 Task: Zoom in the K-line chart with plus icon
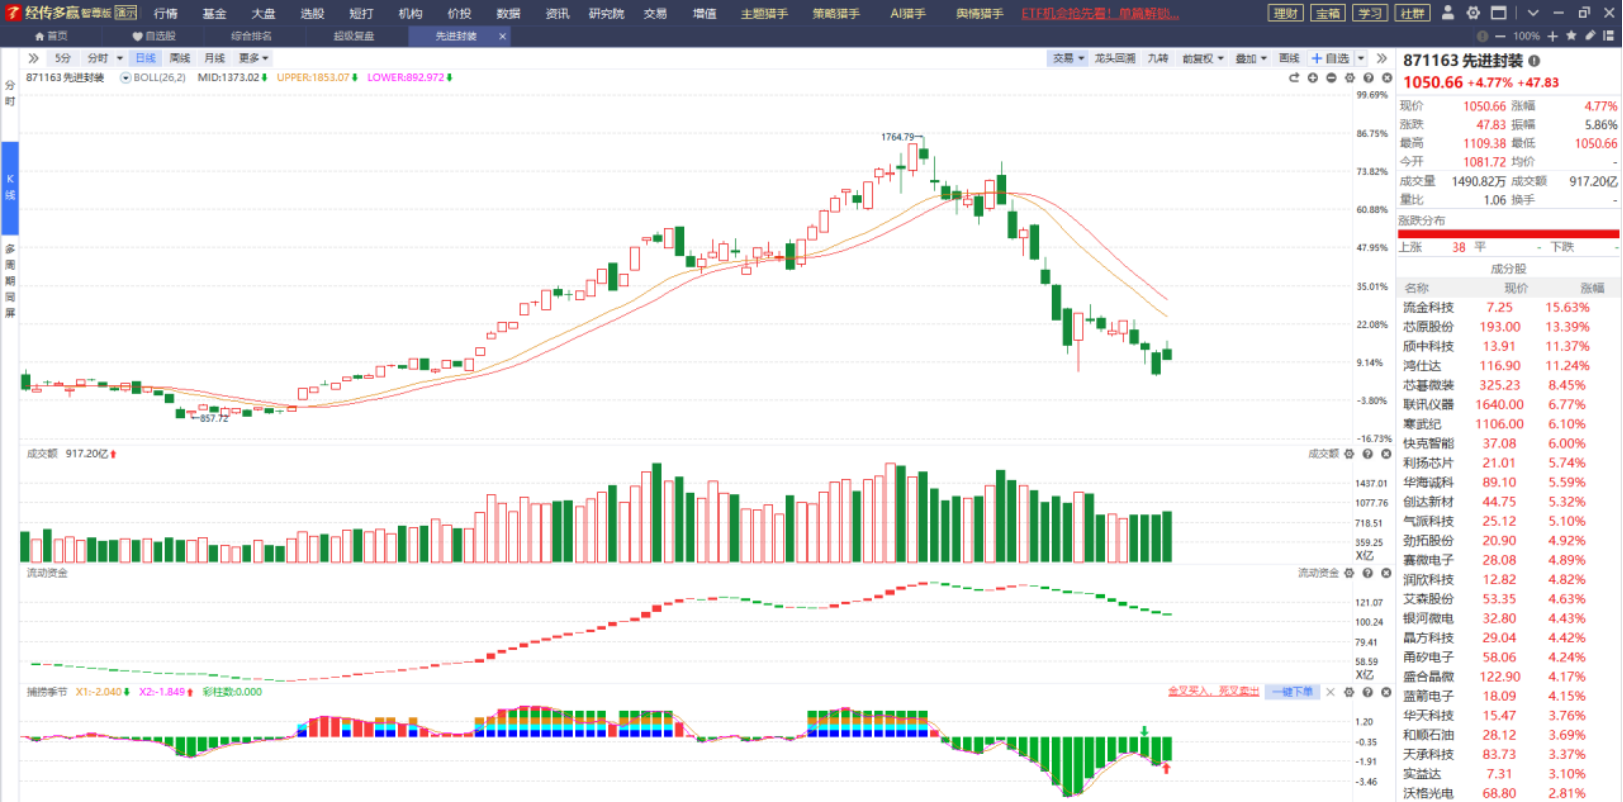point(1312,78)
